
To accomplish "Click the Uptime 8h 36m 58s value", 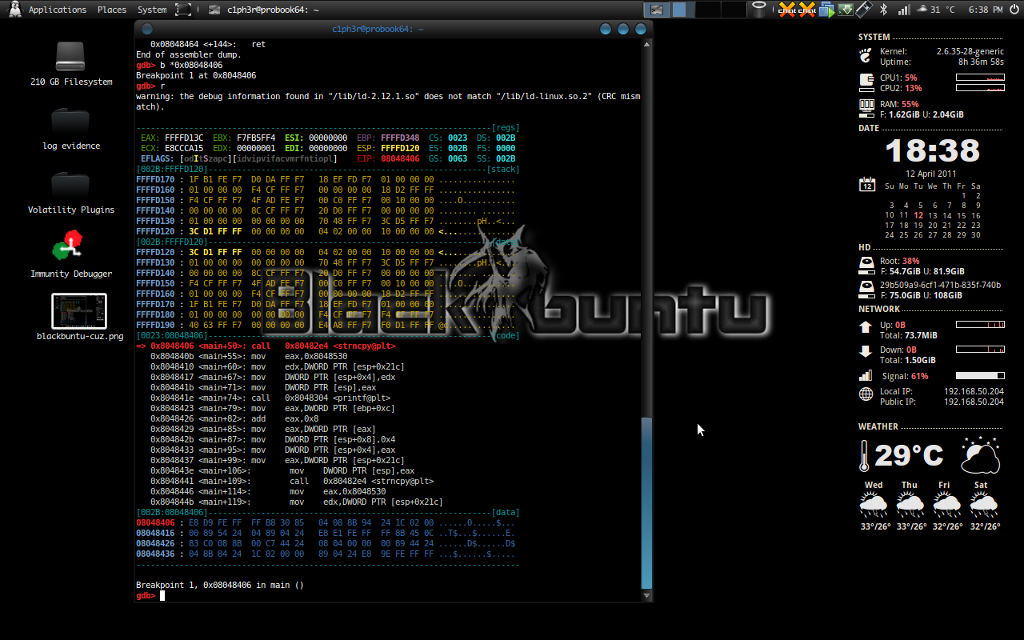I will [981, 62].
